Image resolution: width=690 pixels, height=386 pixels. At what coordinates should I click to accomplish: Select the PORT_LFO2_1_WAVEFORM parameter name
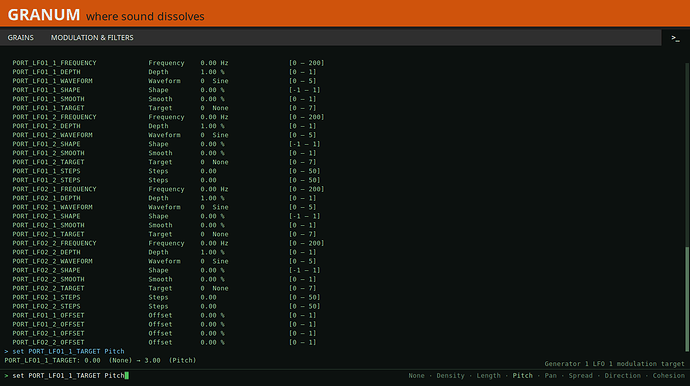[52, 207]
